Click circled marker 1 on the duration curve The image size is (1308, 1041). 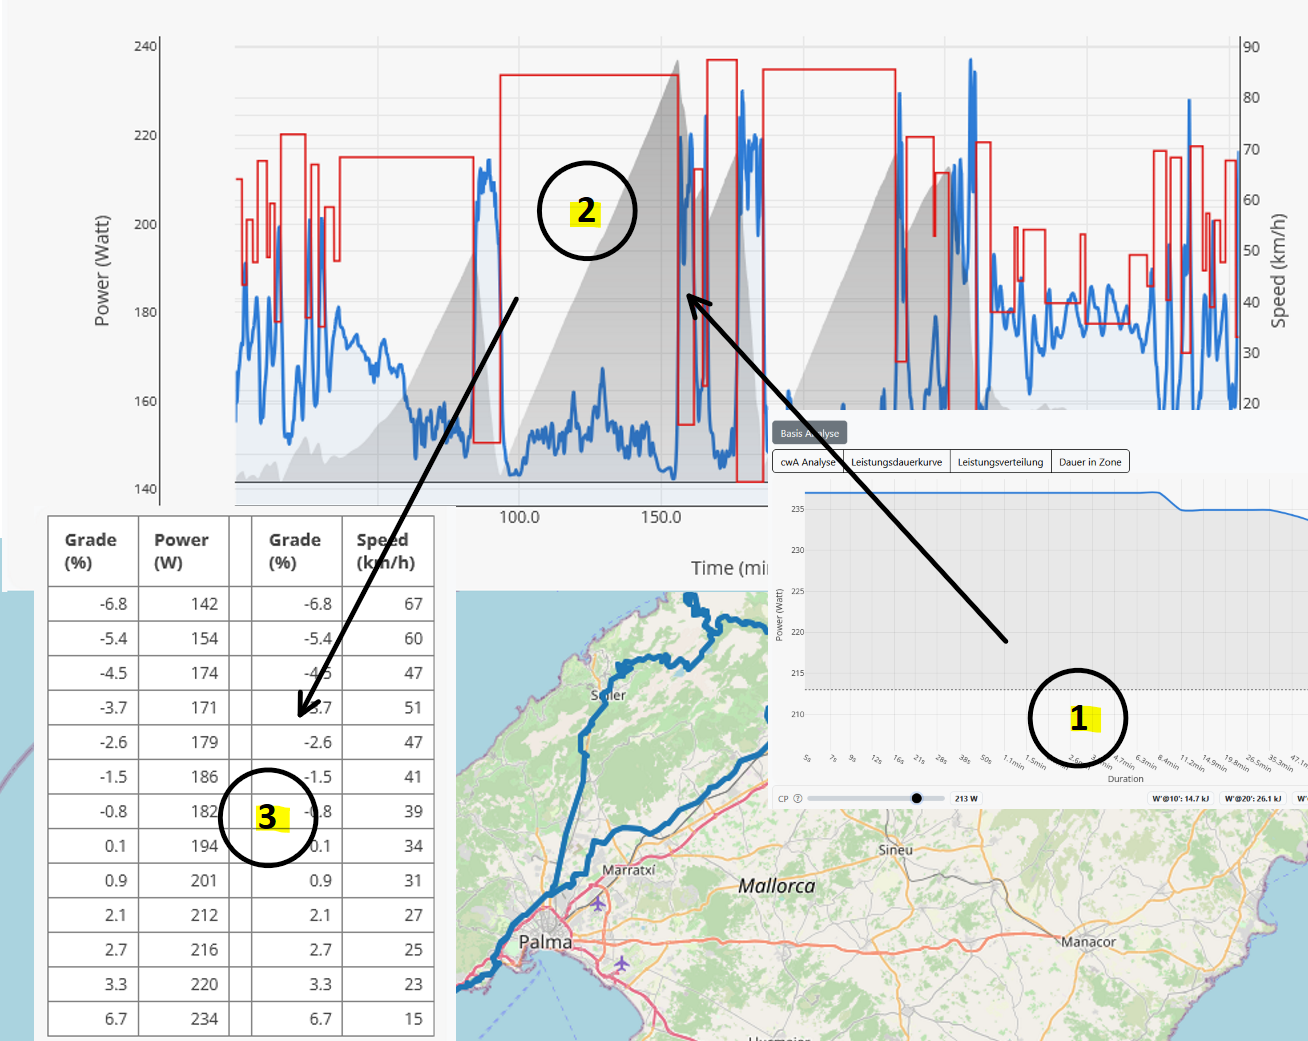click(1078, 717)
